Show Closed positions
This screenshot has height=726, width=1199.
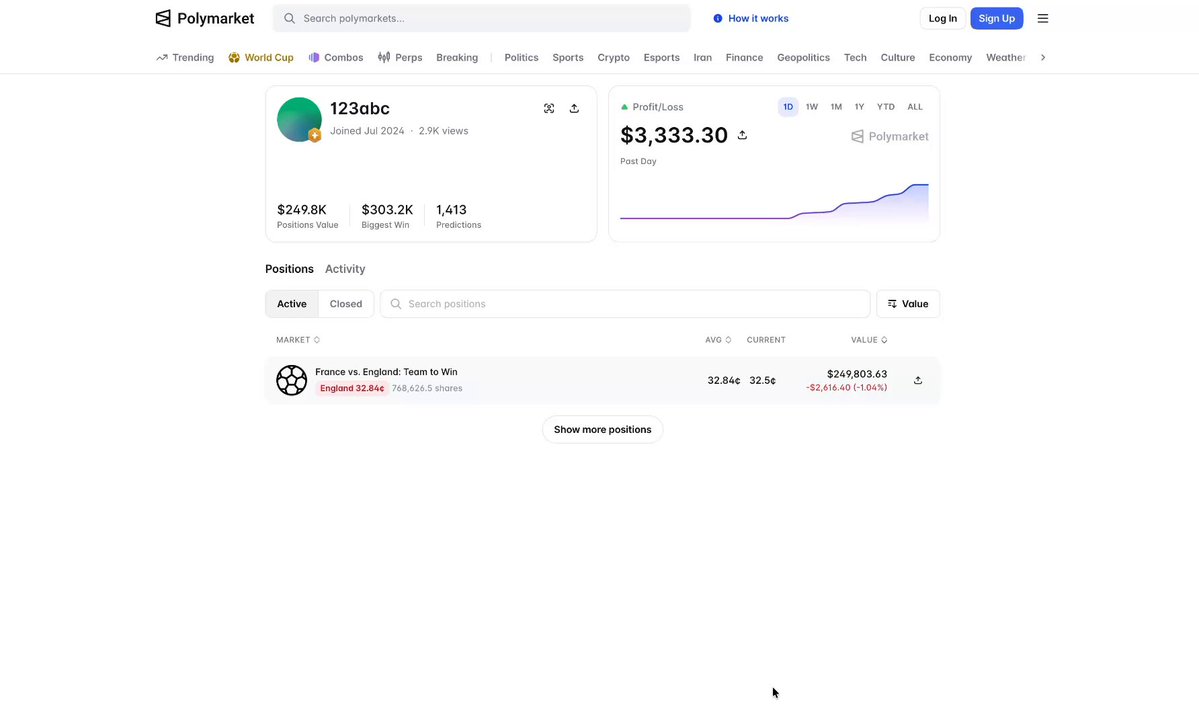[346, 304]
